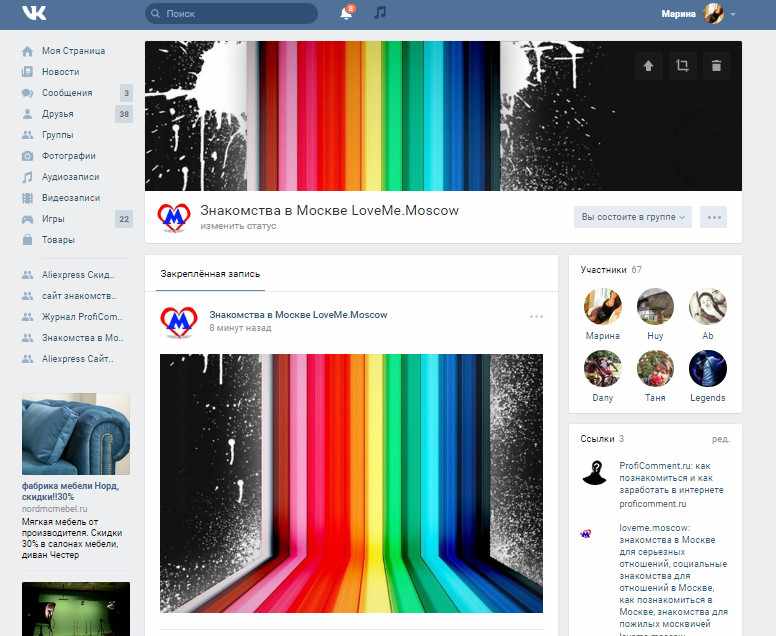Image resolution: width=776 pixels, height=636 pixels.
Task: Open Аудиозаписи music icon
Action: [28, 177]
